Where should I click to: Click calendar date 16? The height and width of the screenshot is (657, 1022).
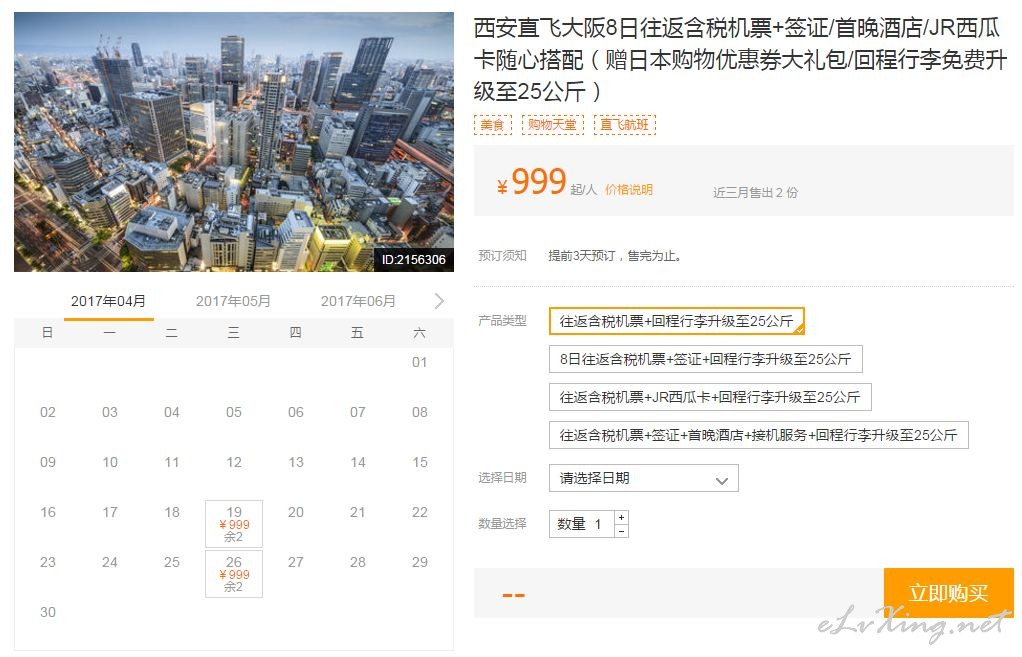coord(48,512)
